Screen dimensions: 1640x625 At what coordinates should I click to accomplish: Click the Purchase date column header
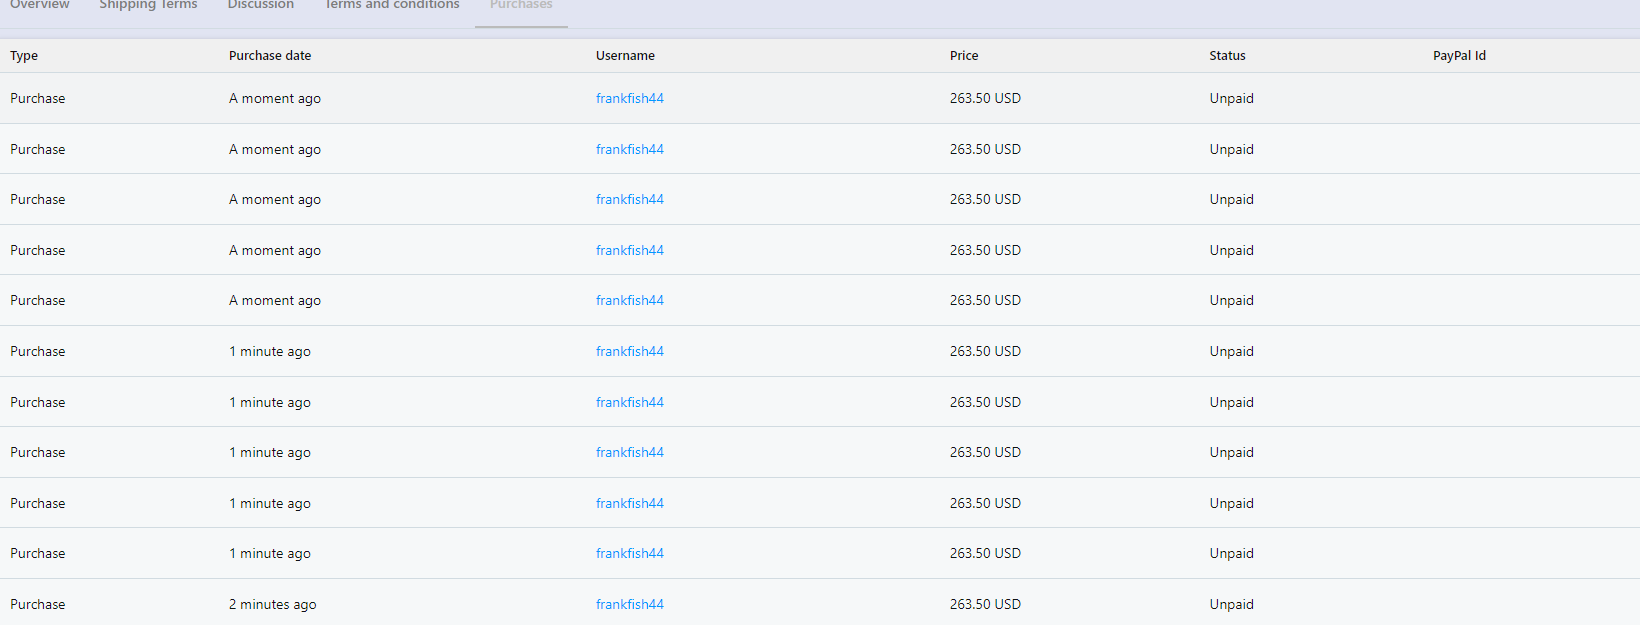[x=270, y=56]
